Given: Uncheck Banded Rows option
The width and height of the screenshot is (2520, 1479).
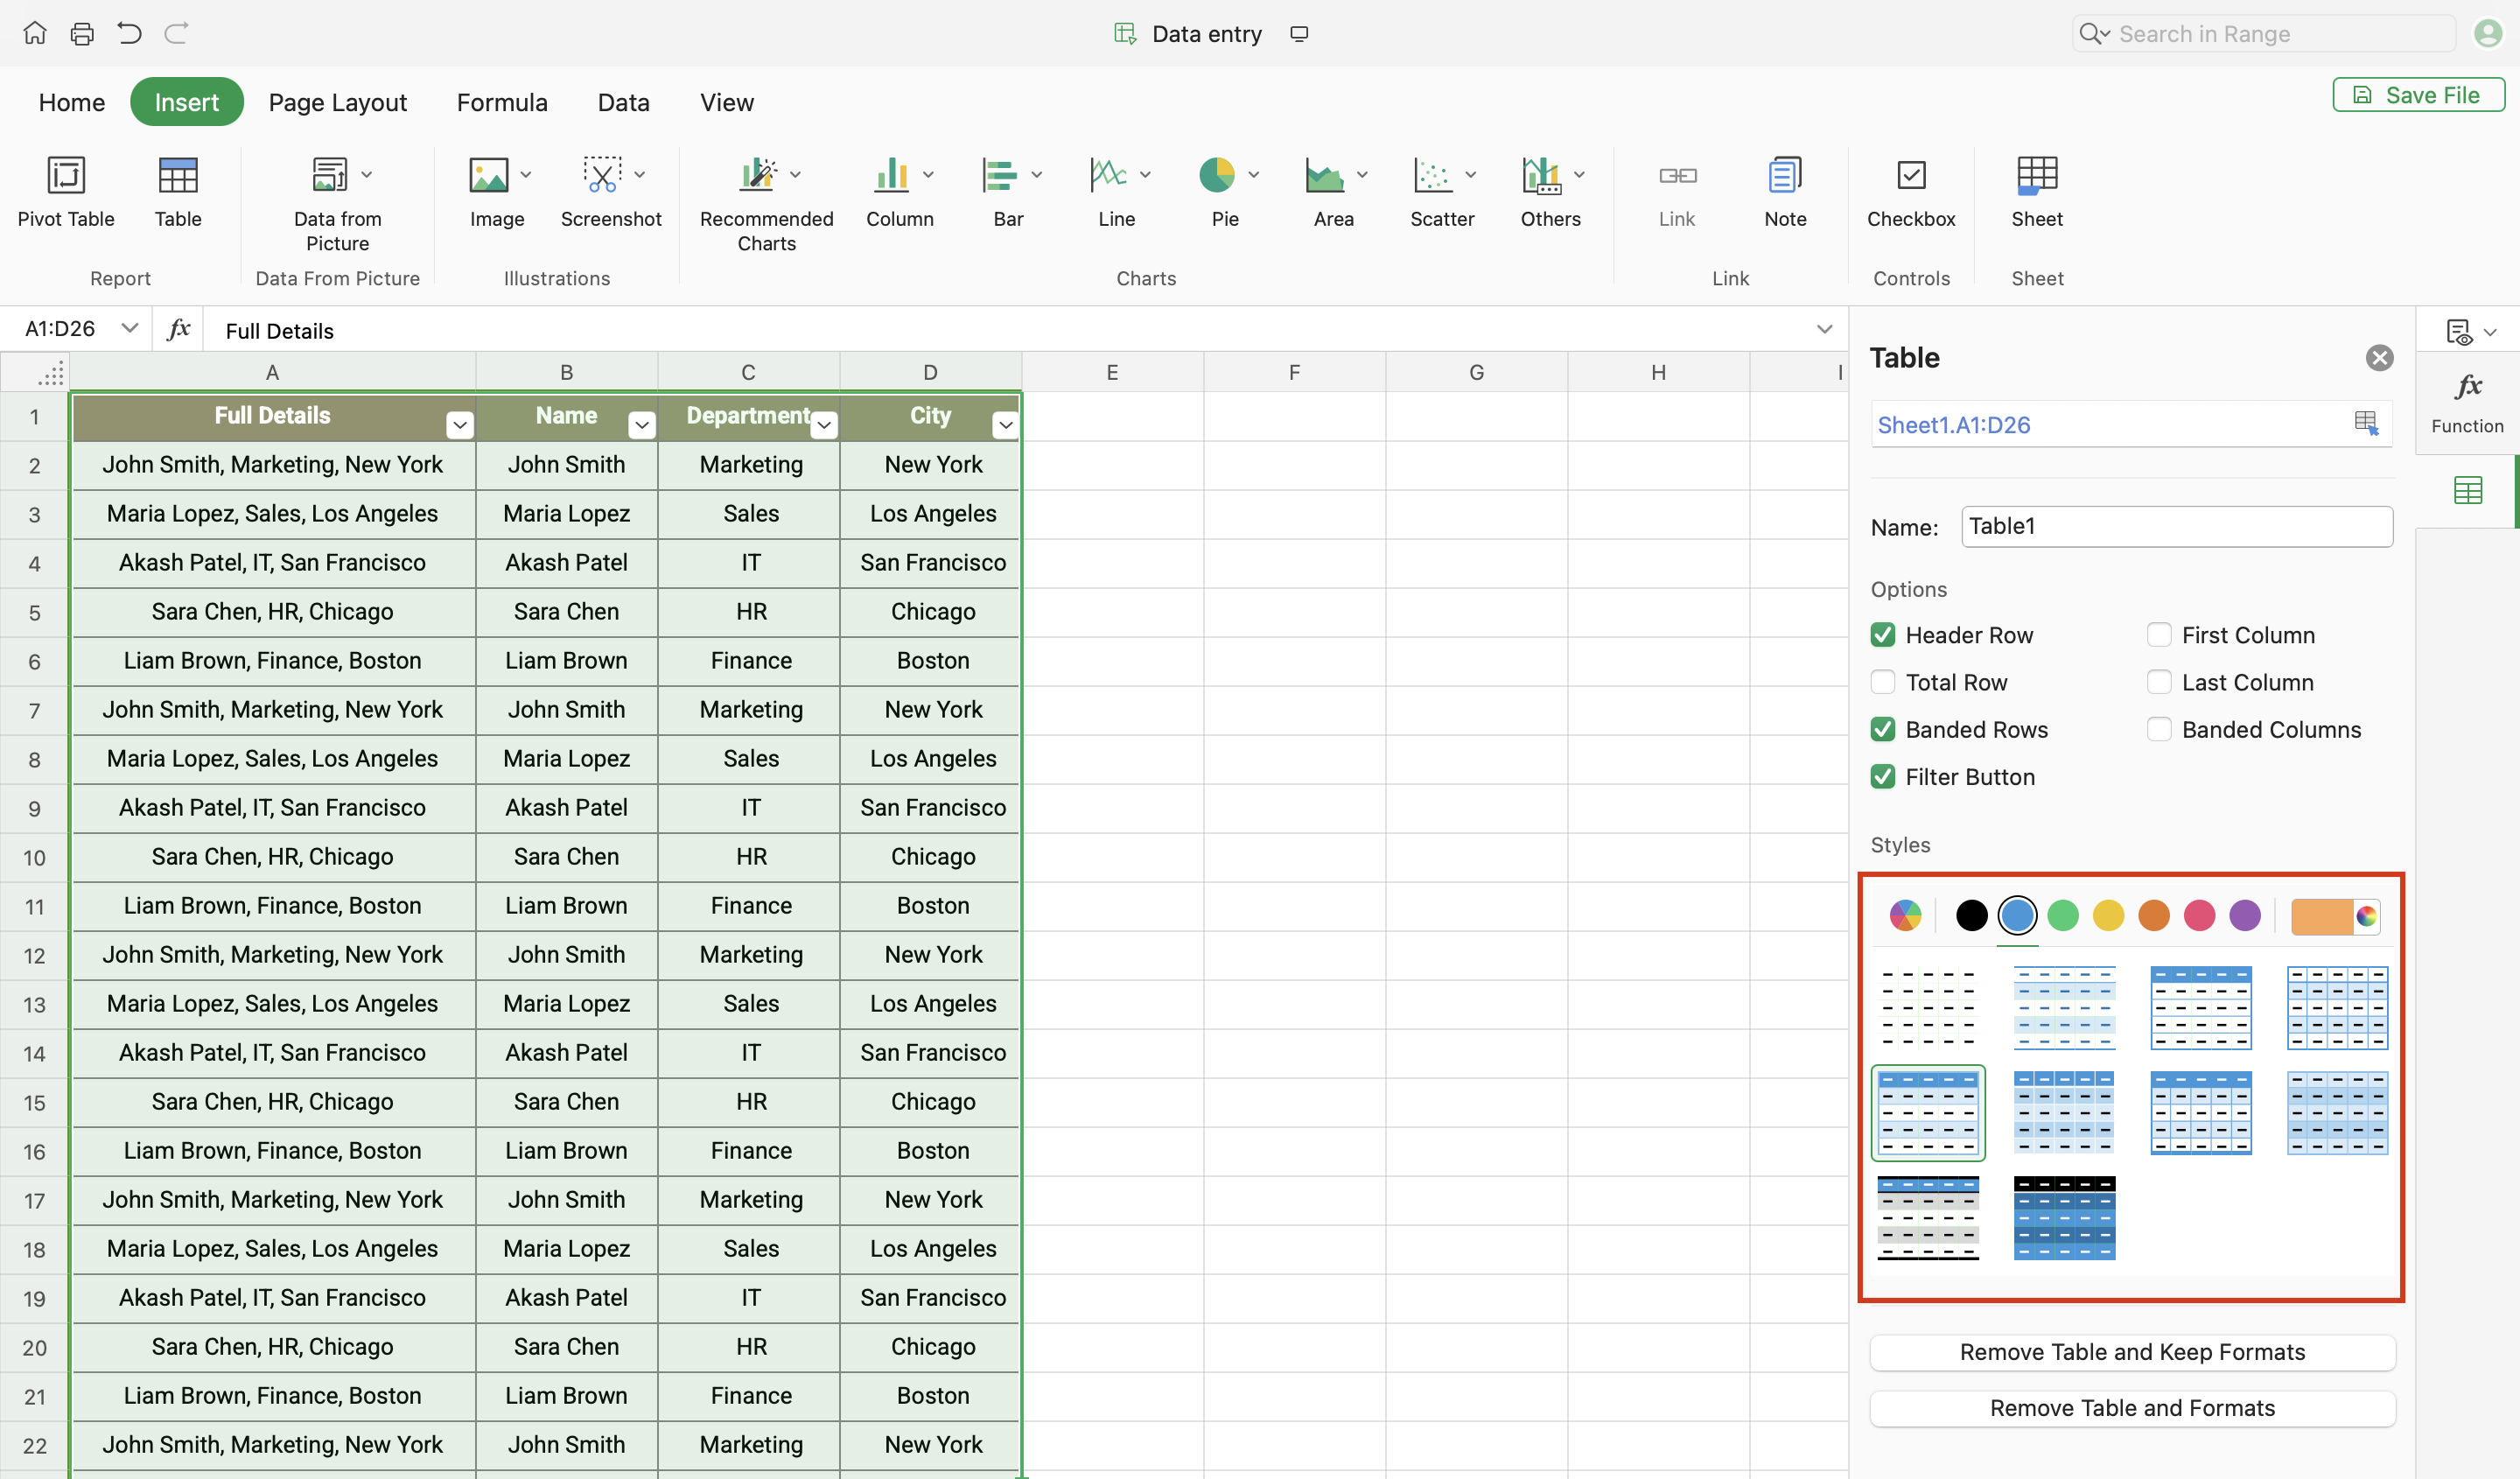Looking at the screenshot, I should point(1883,729).
